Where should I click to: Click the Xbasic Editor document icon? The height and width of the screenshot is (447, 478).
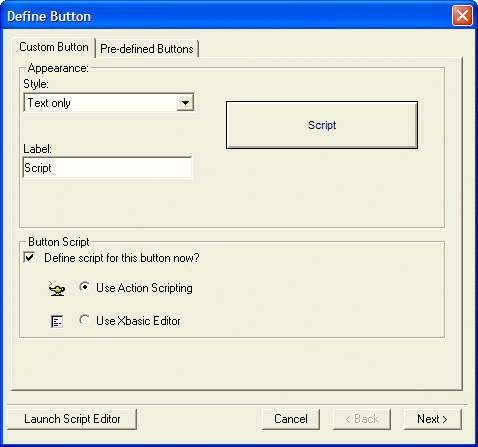click(x=57, y=321)
